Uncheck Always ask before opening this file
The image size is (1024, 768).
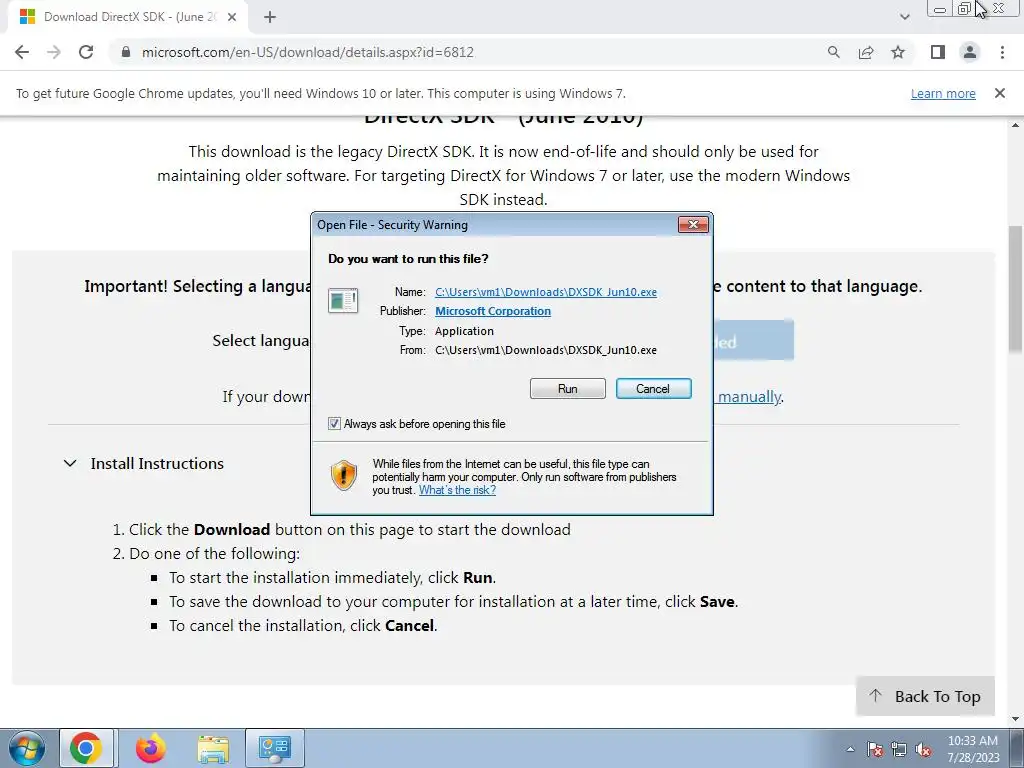[x=334, y=424]
